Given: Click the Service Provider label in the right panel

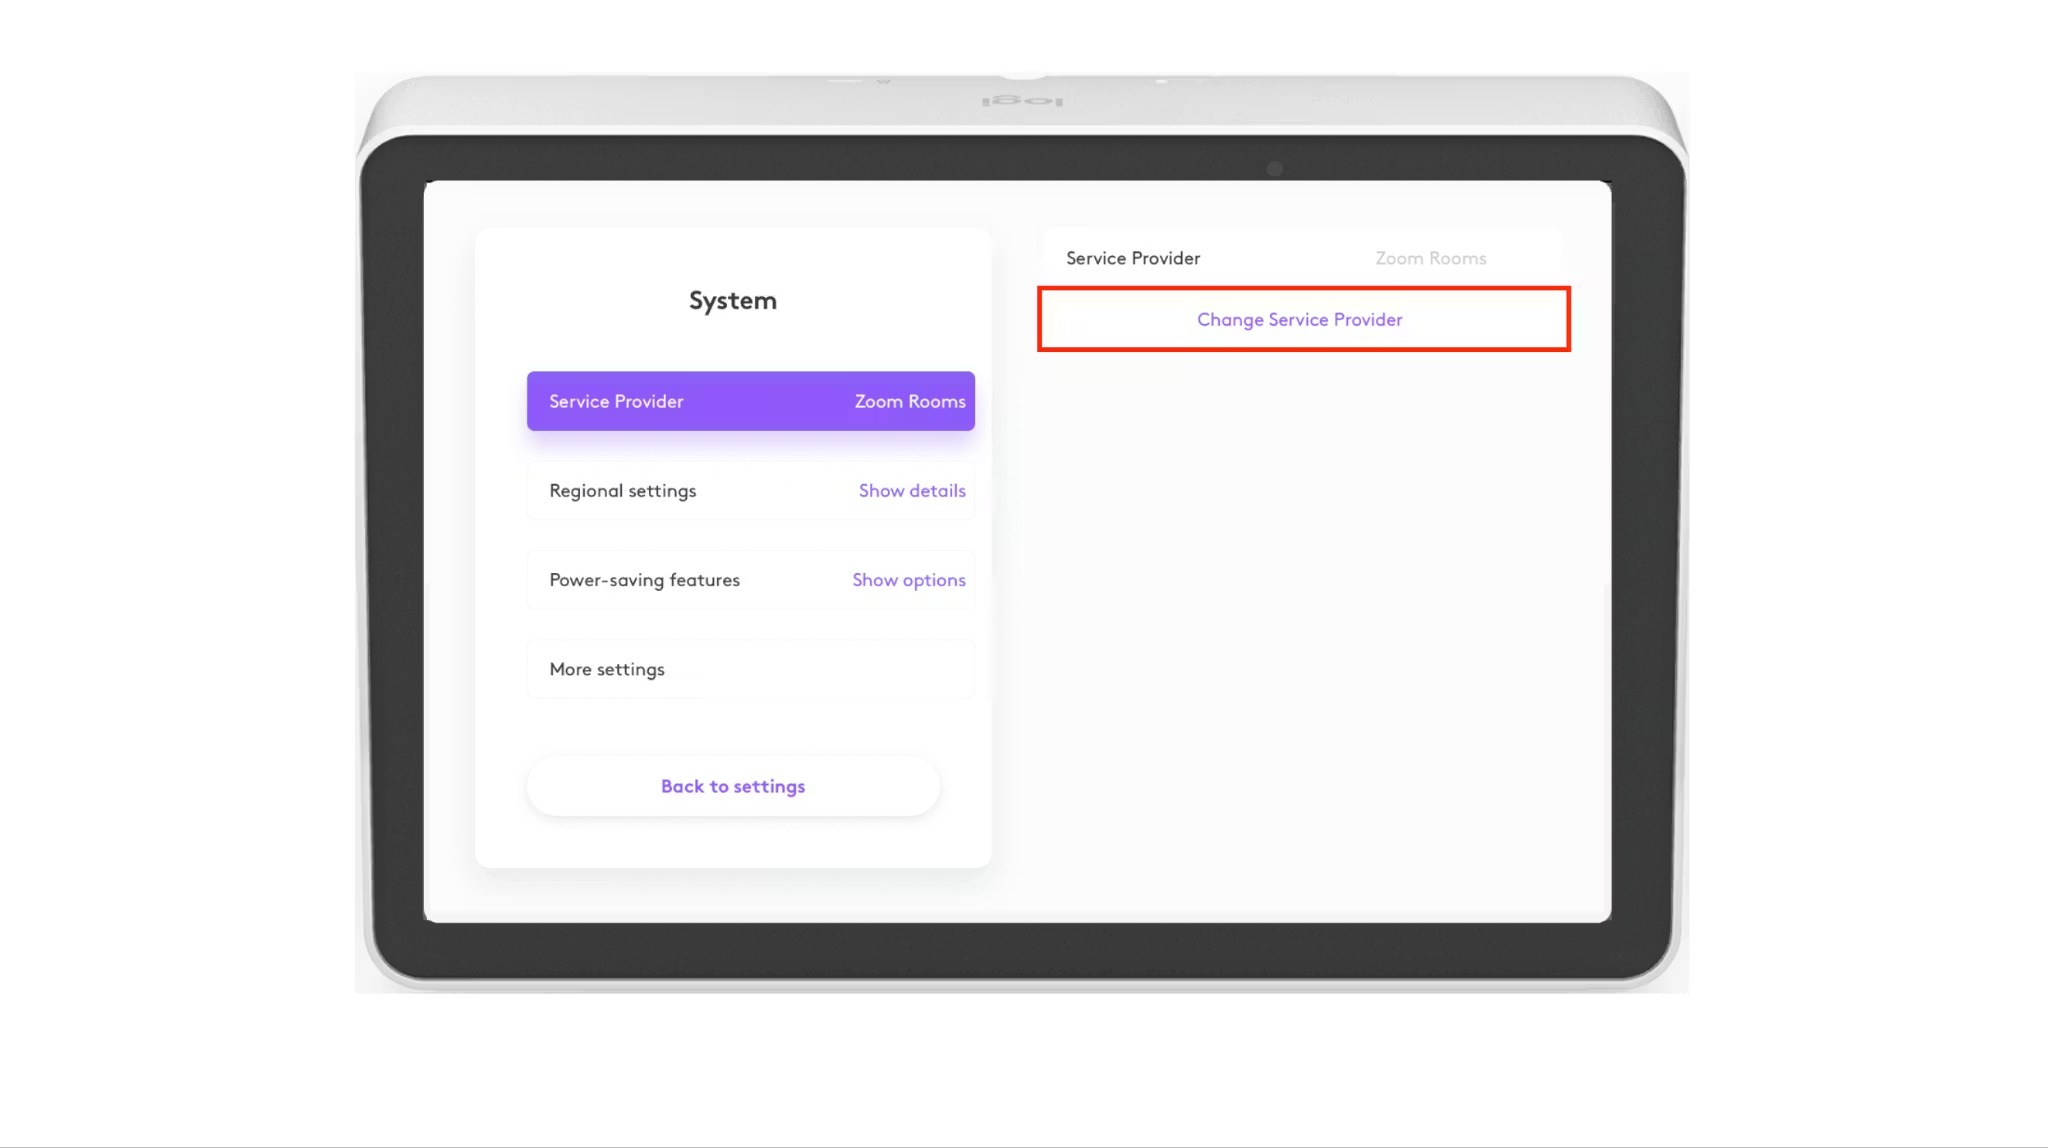Looking at the screenshot, I should click(x=1132, y=258).
